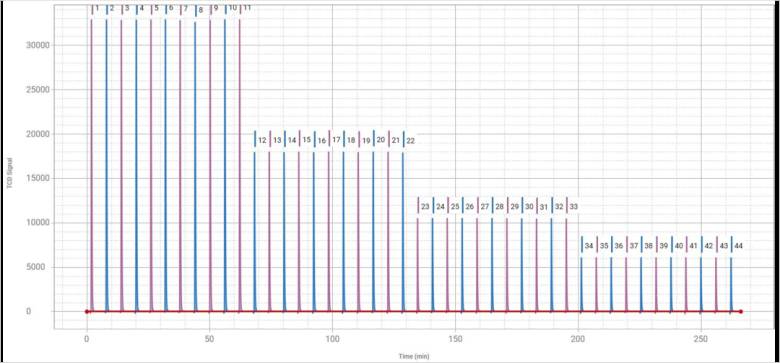This screenshot has width=780, height=363.
Task: Click peak label 11
Action: click(247, 8)
